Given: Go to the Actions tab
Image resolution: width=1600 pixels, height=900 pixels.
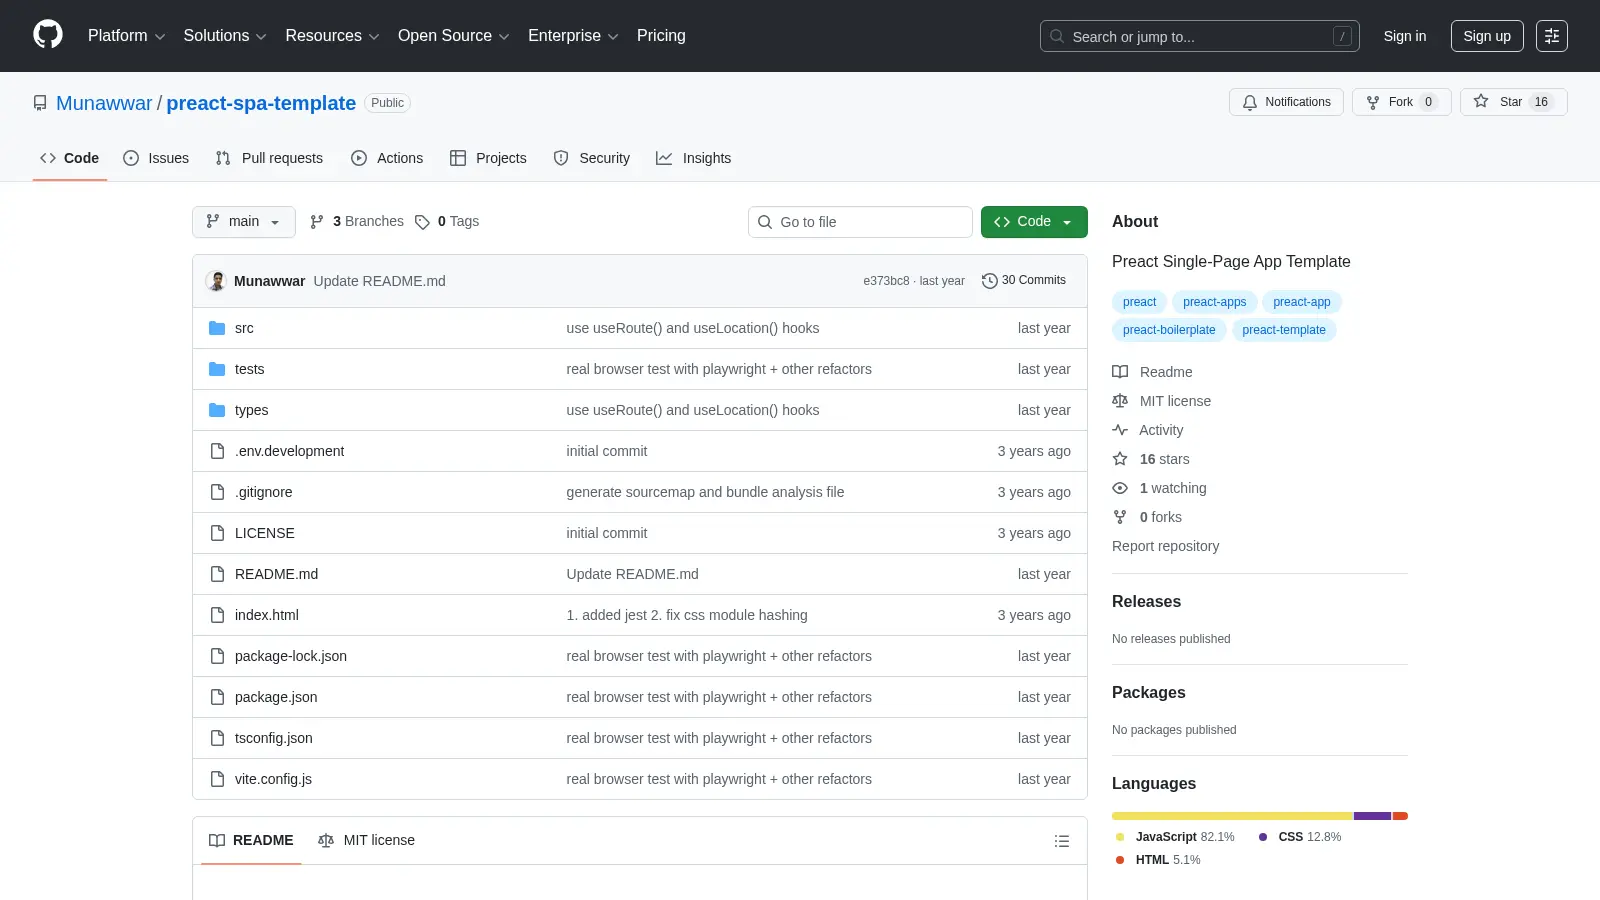Looking at the screenshot, I should tap(387, 158).
